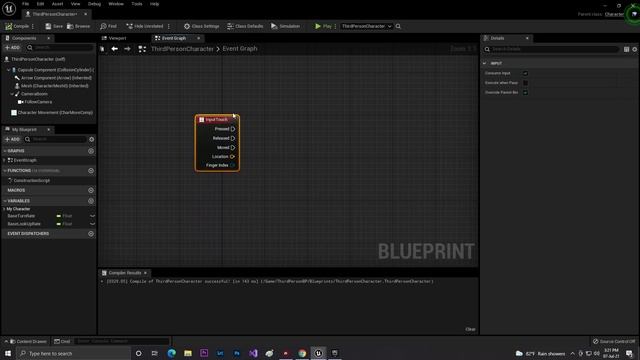640x360 pixels.
Task: Select the Event Graph tab
Action: 173,38
